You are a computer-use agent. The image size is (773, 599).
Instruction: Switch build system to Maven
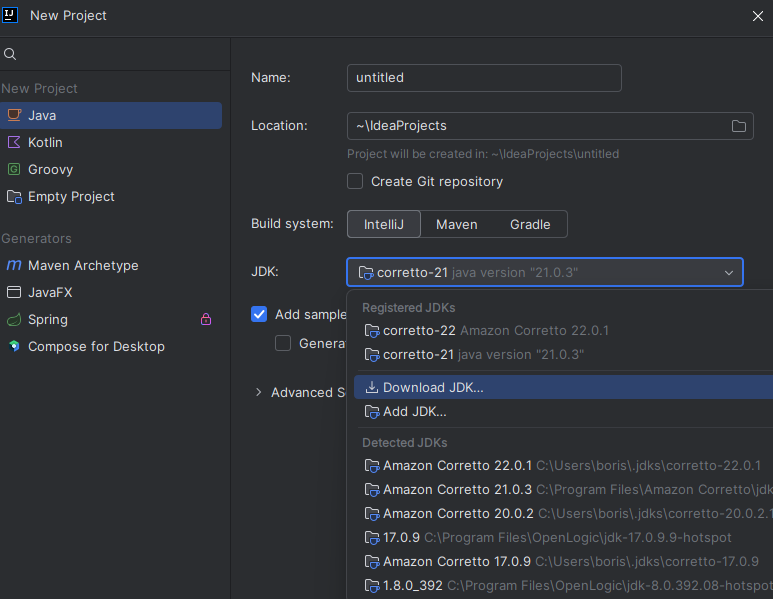tap(456, 224)
